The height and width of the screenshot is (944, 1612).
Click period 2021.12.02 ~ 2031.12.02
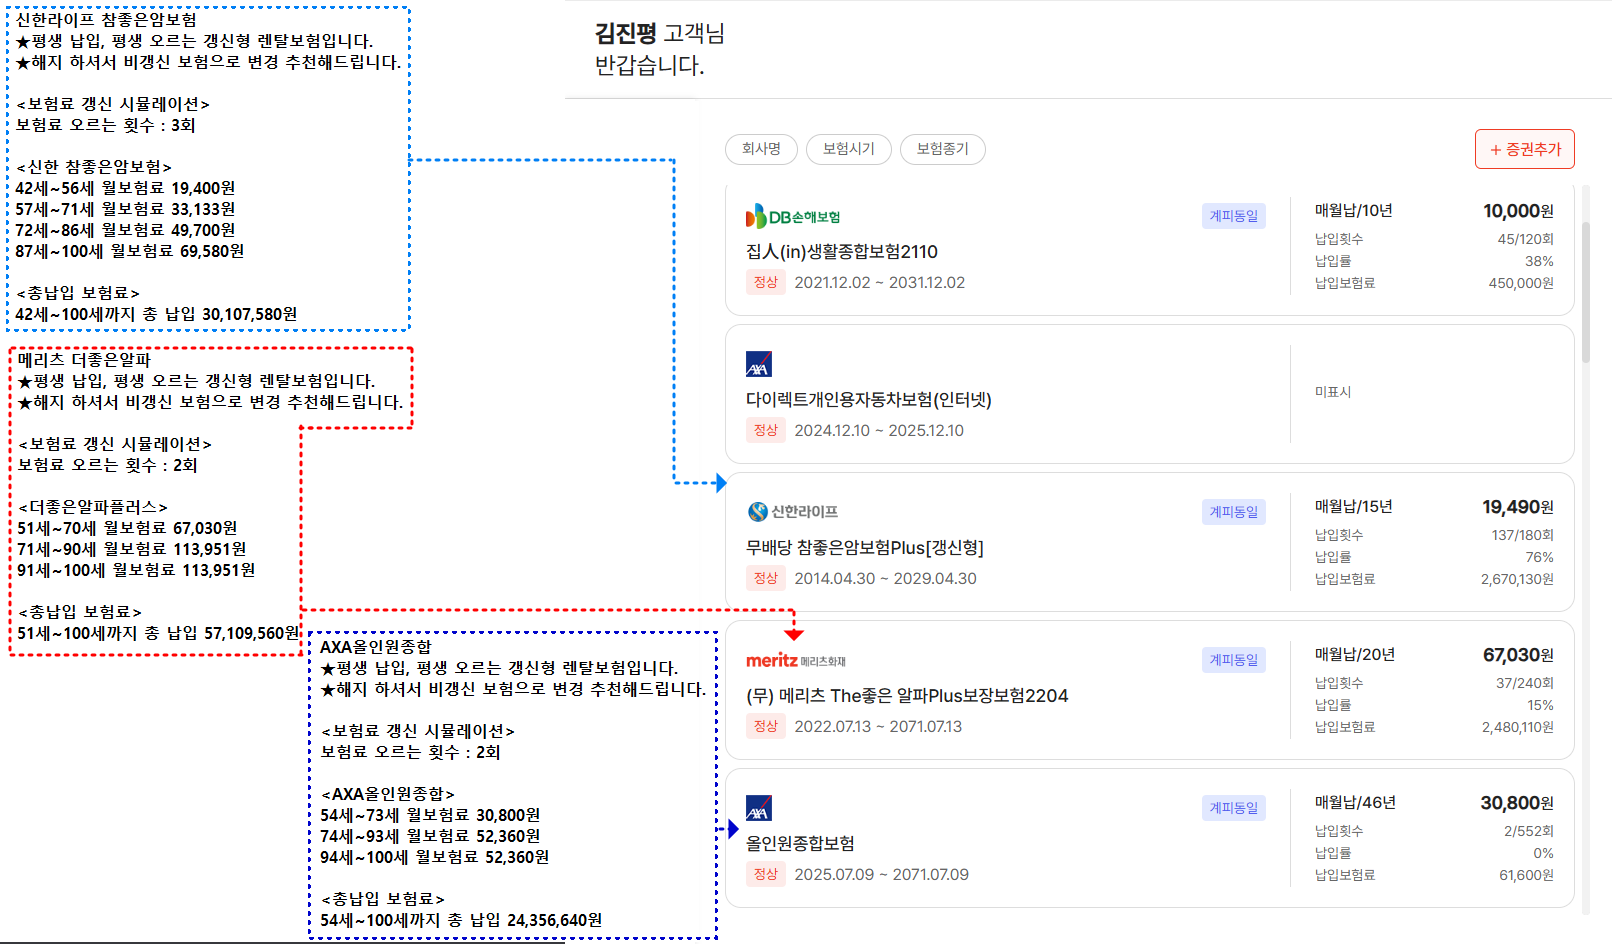point(880,282)
